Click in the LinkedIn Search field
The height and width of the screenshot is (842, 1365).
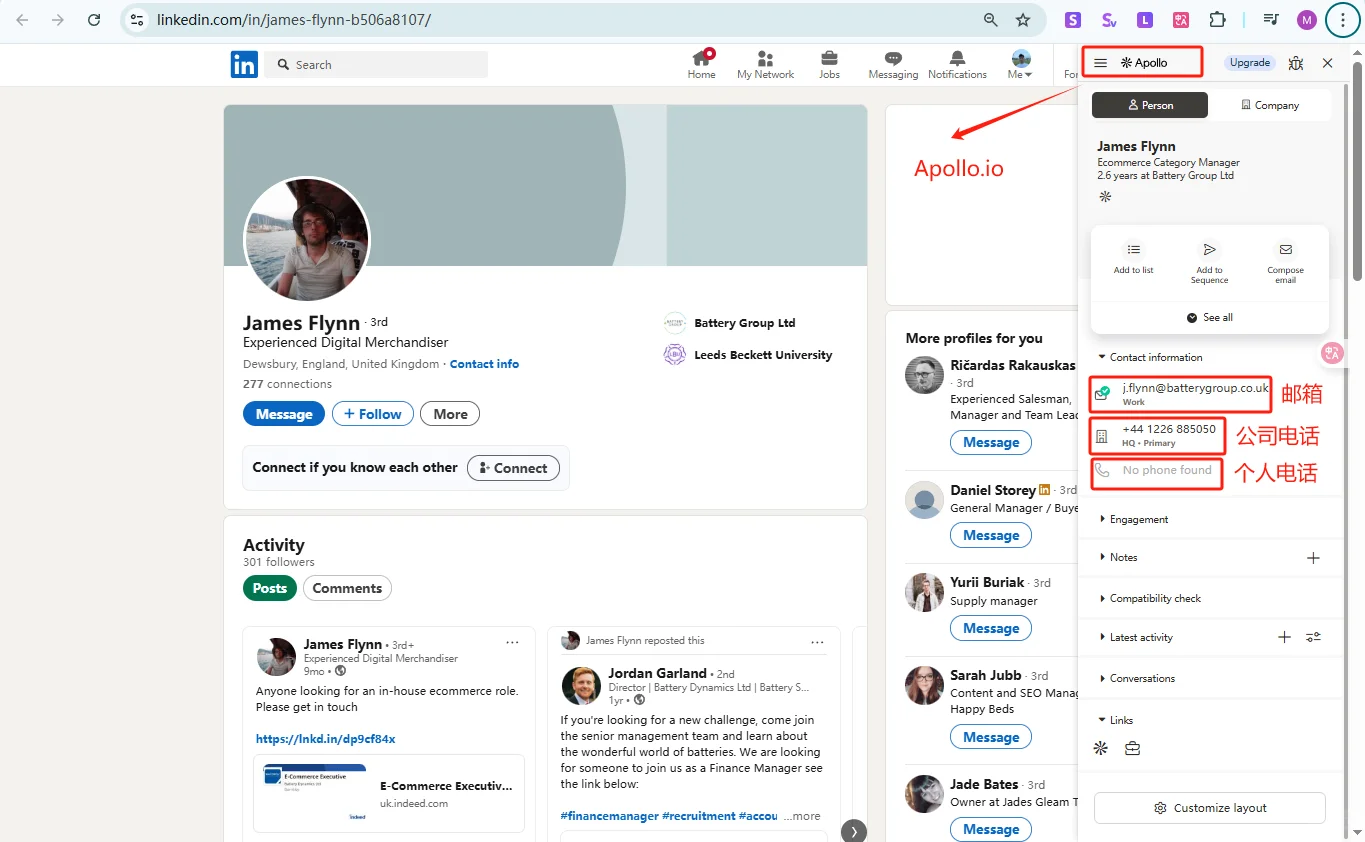376,65
